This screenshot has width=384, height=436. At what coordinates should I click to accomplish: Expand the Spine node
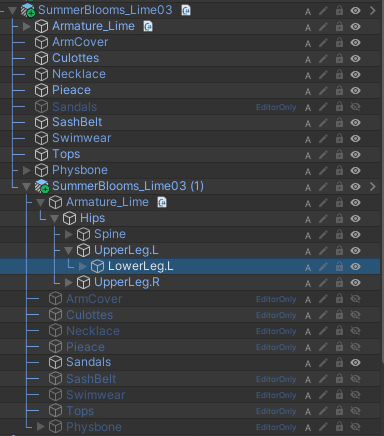pyautogui.click(x=69, y=234)
